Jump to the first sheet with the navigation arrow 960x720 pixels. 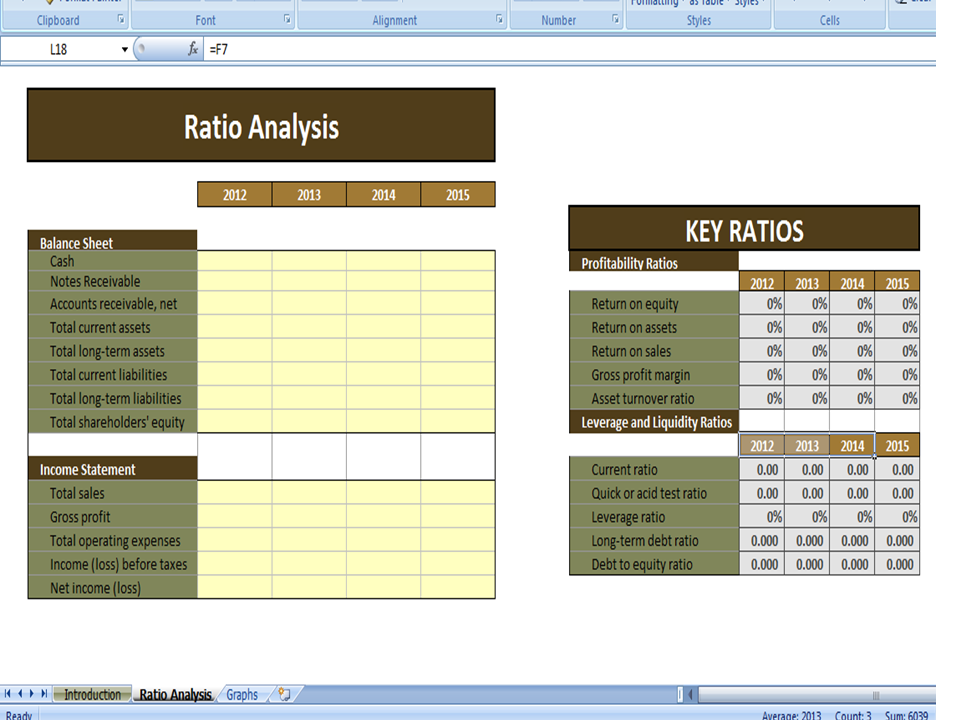tap(8, 694)
